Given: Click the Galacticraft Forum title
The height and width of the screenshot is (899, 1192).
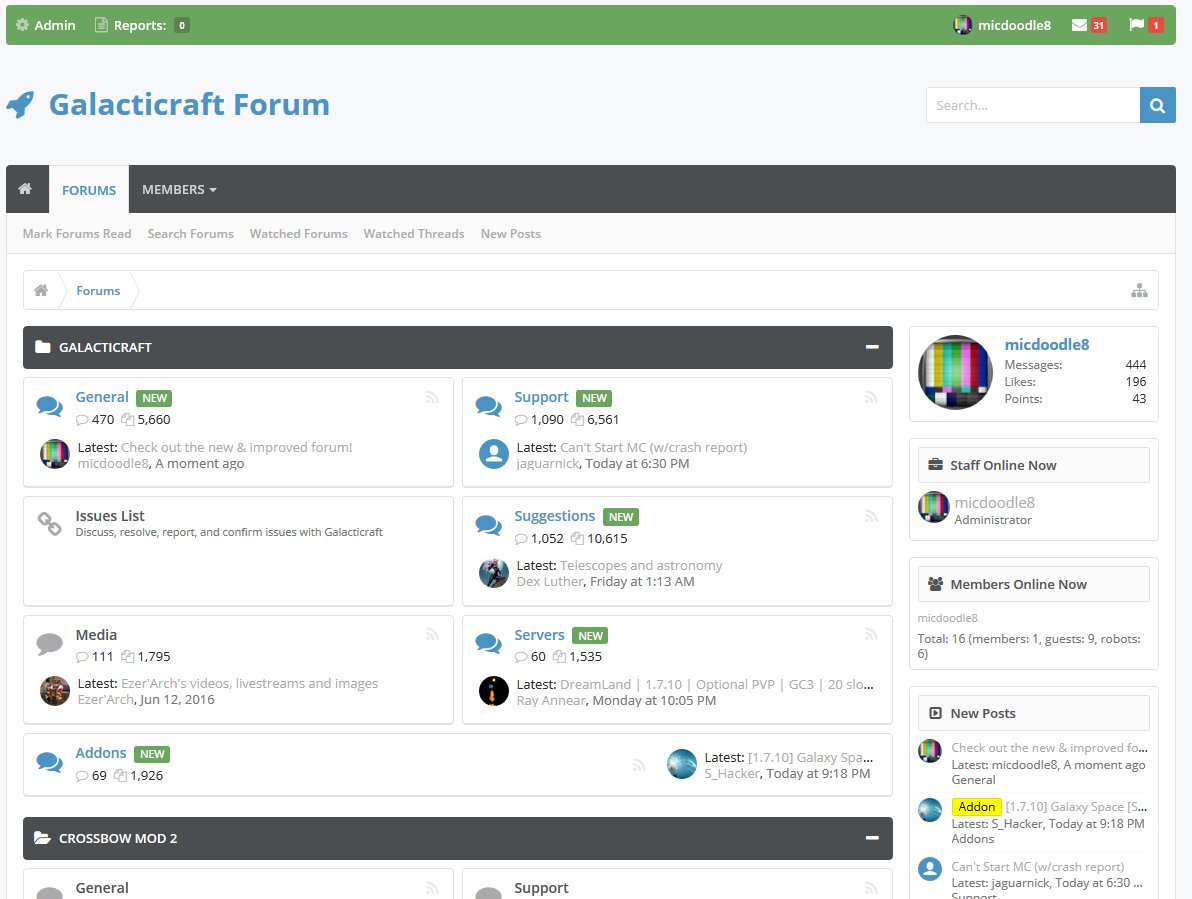Looking at the screenshot, I should 189,104.
